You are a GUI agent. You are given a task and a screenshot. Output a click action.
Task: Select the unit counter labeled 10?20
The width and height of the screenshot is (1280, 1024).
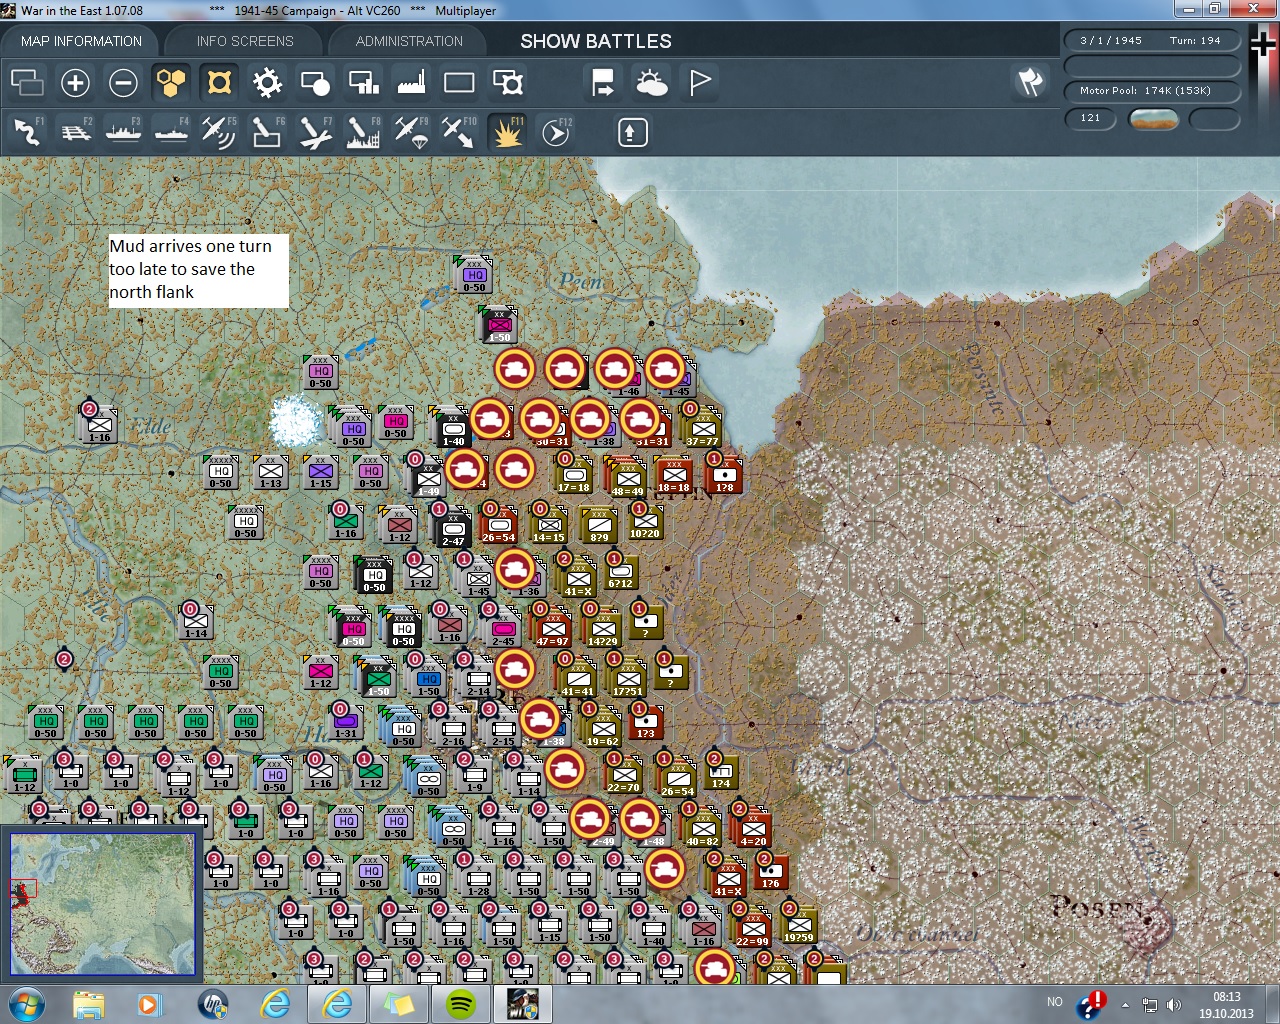(x=645, y=520)
